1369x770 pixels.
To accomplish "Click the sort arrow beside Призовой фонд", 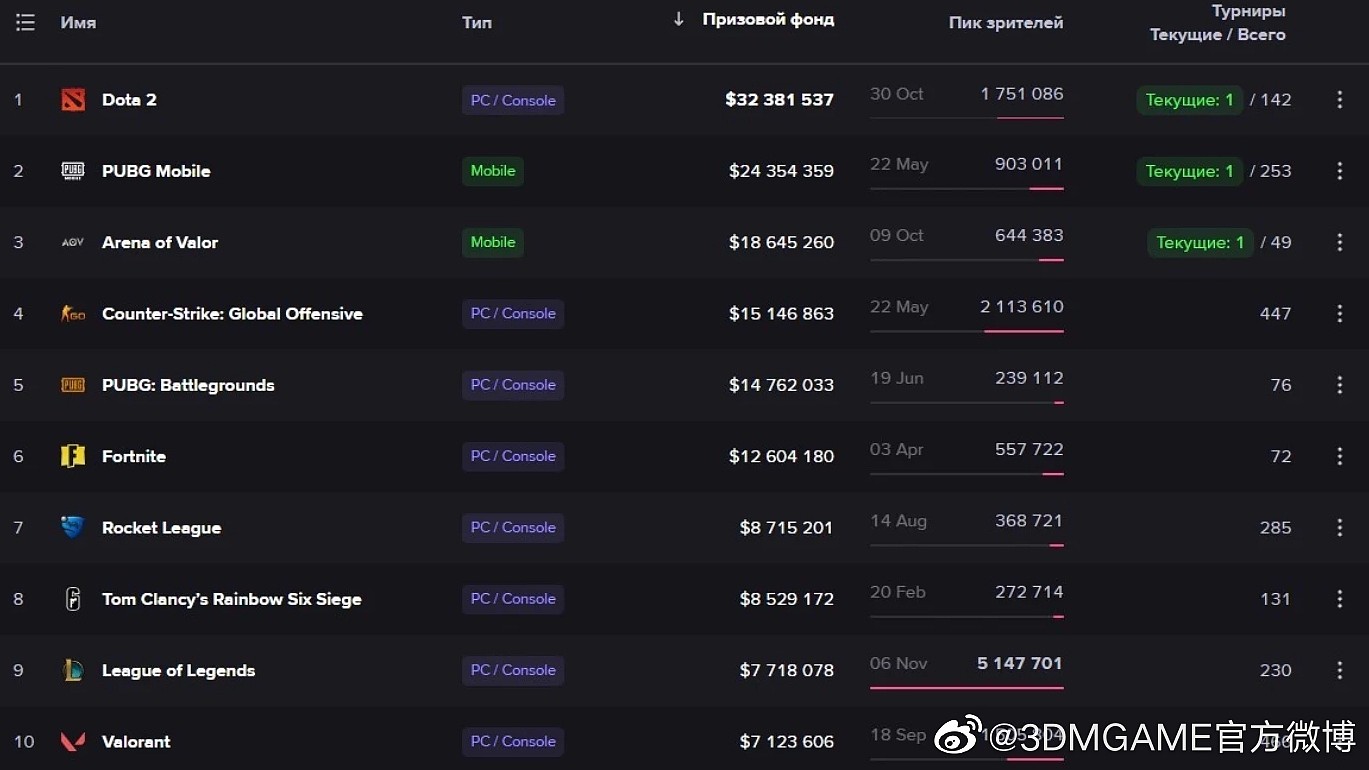I will [x=678, y=19].
